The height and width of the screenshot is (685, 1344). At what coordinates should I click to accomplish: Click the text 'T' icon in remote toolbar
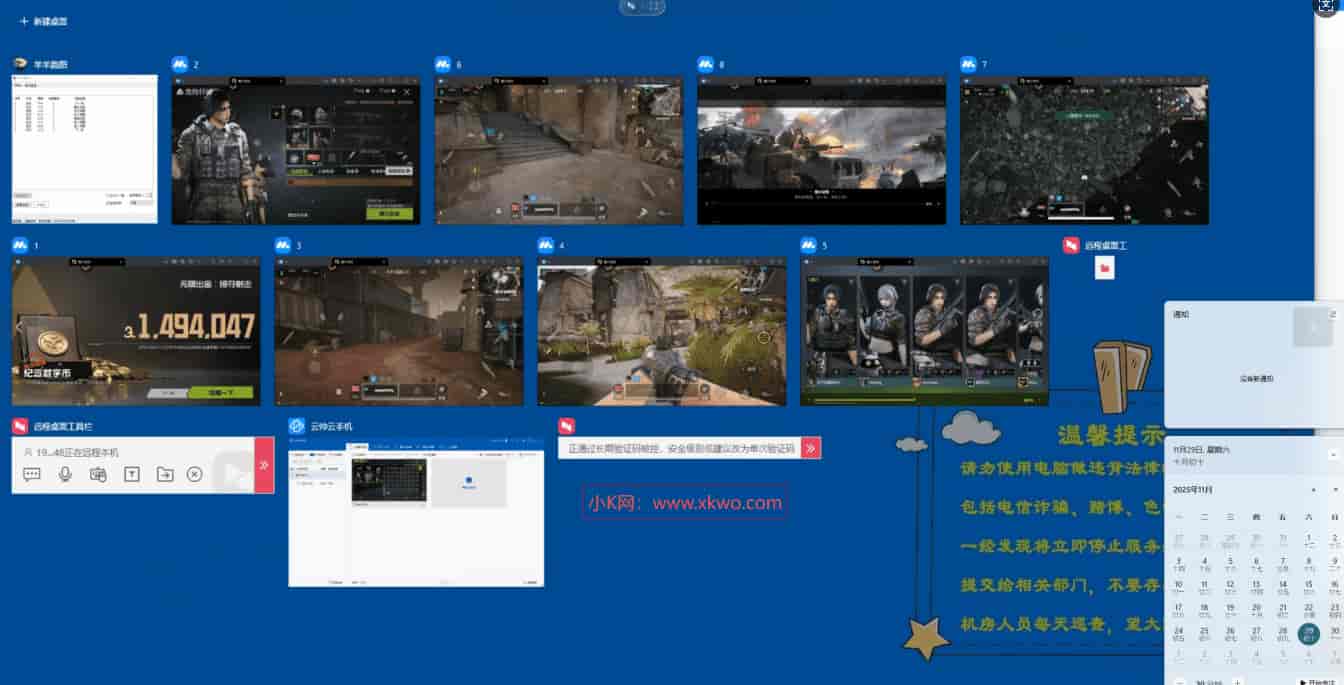coord(131,474)
